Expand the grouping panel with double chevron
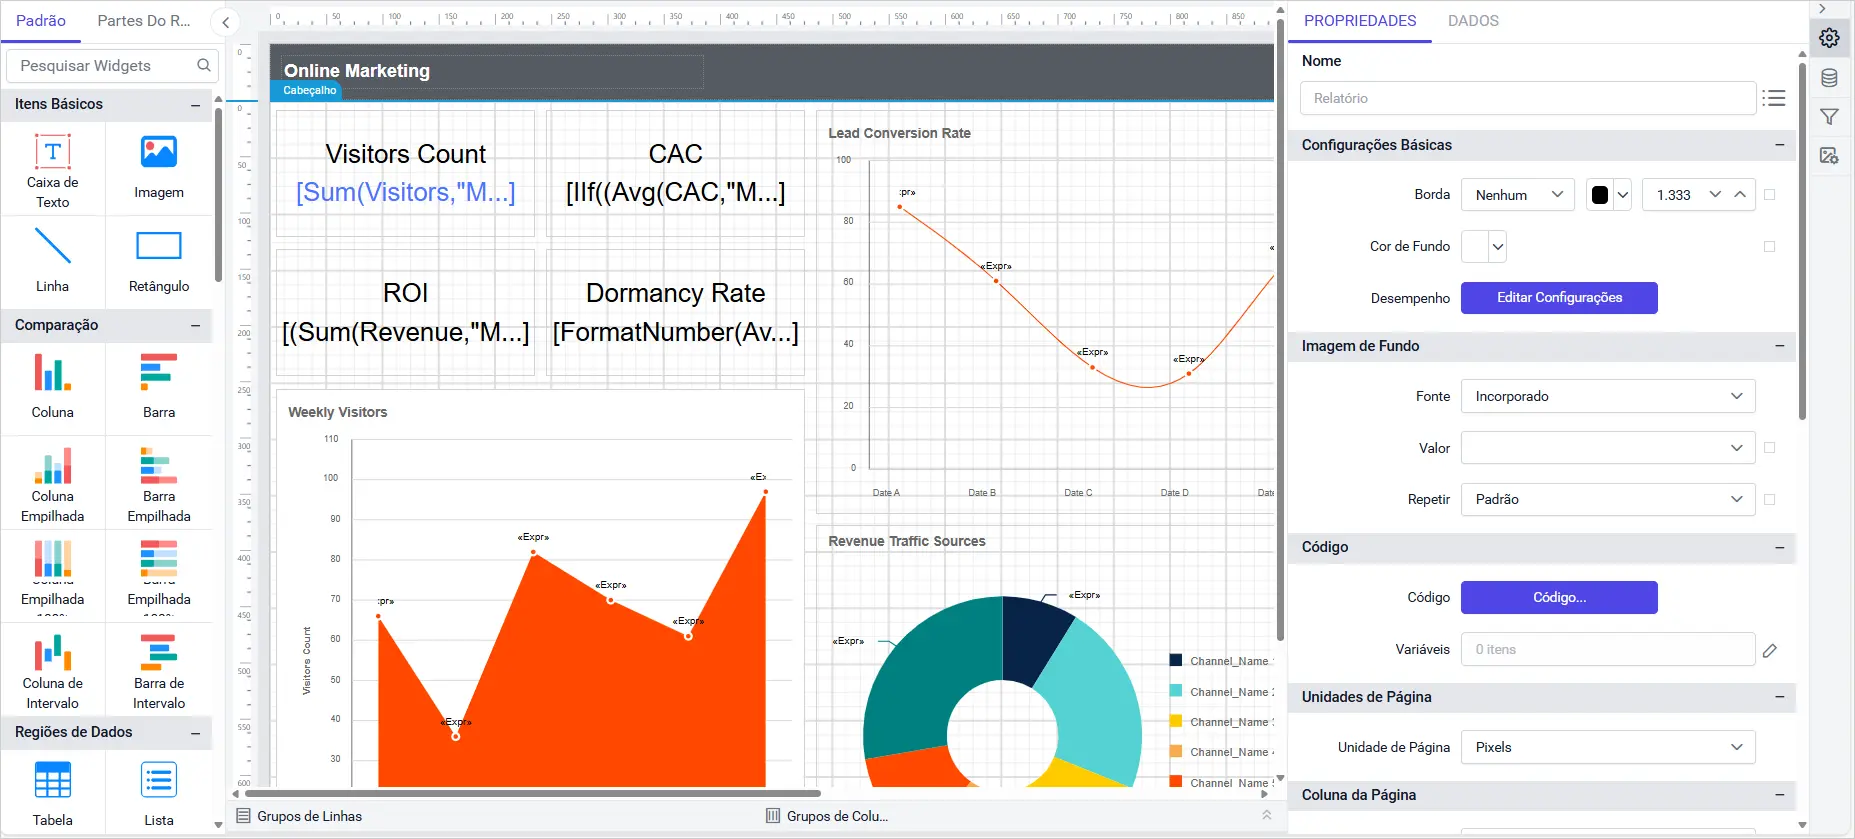Screen dimensions: 1855x839 coord(1267,815)
